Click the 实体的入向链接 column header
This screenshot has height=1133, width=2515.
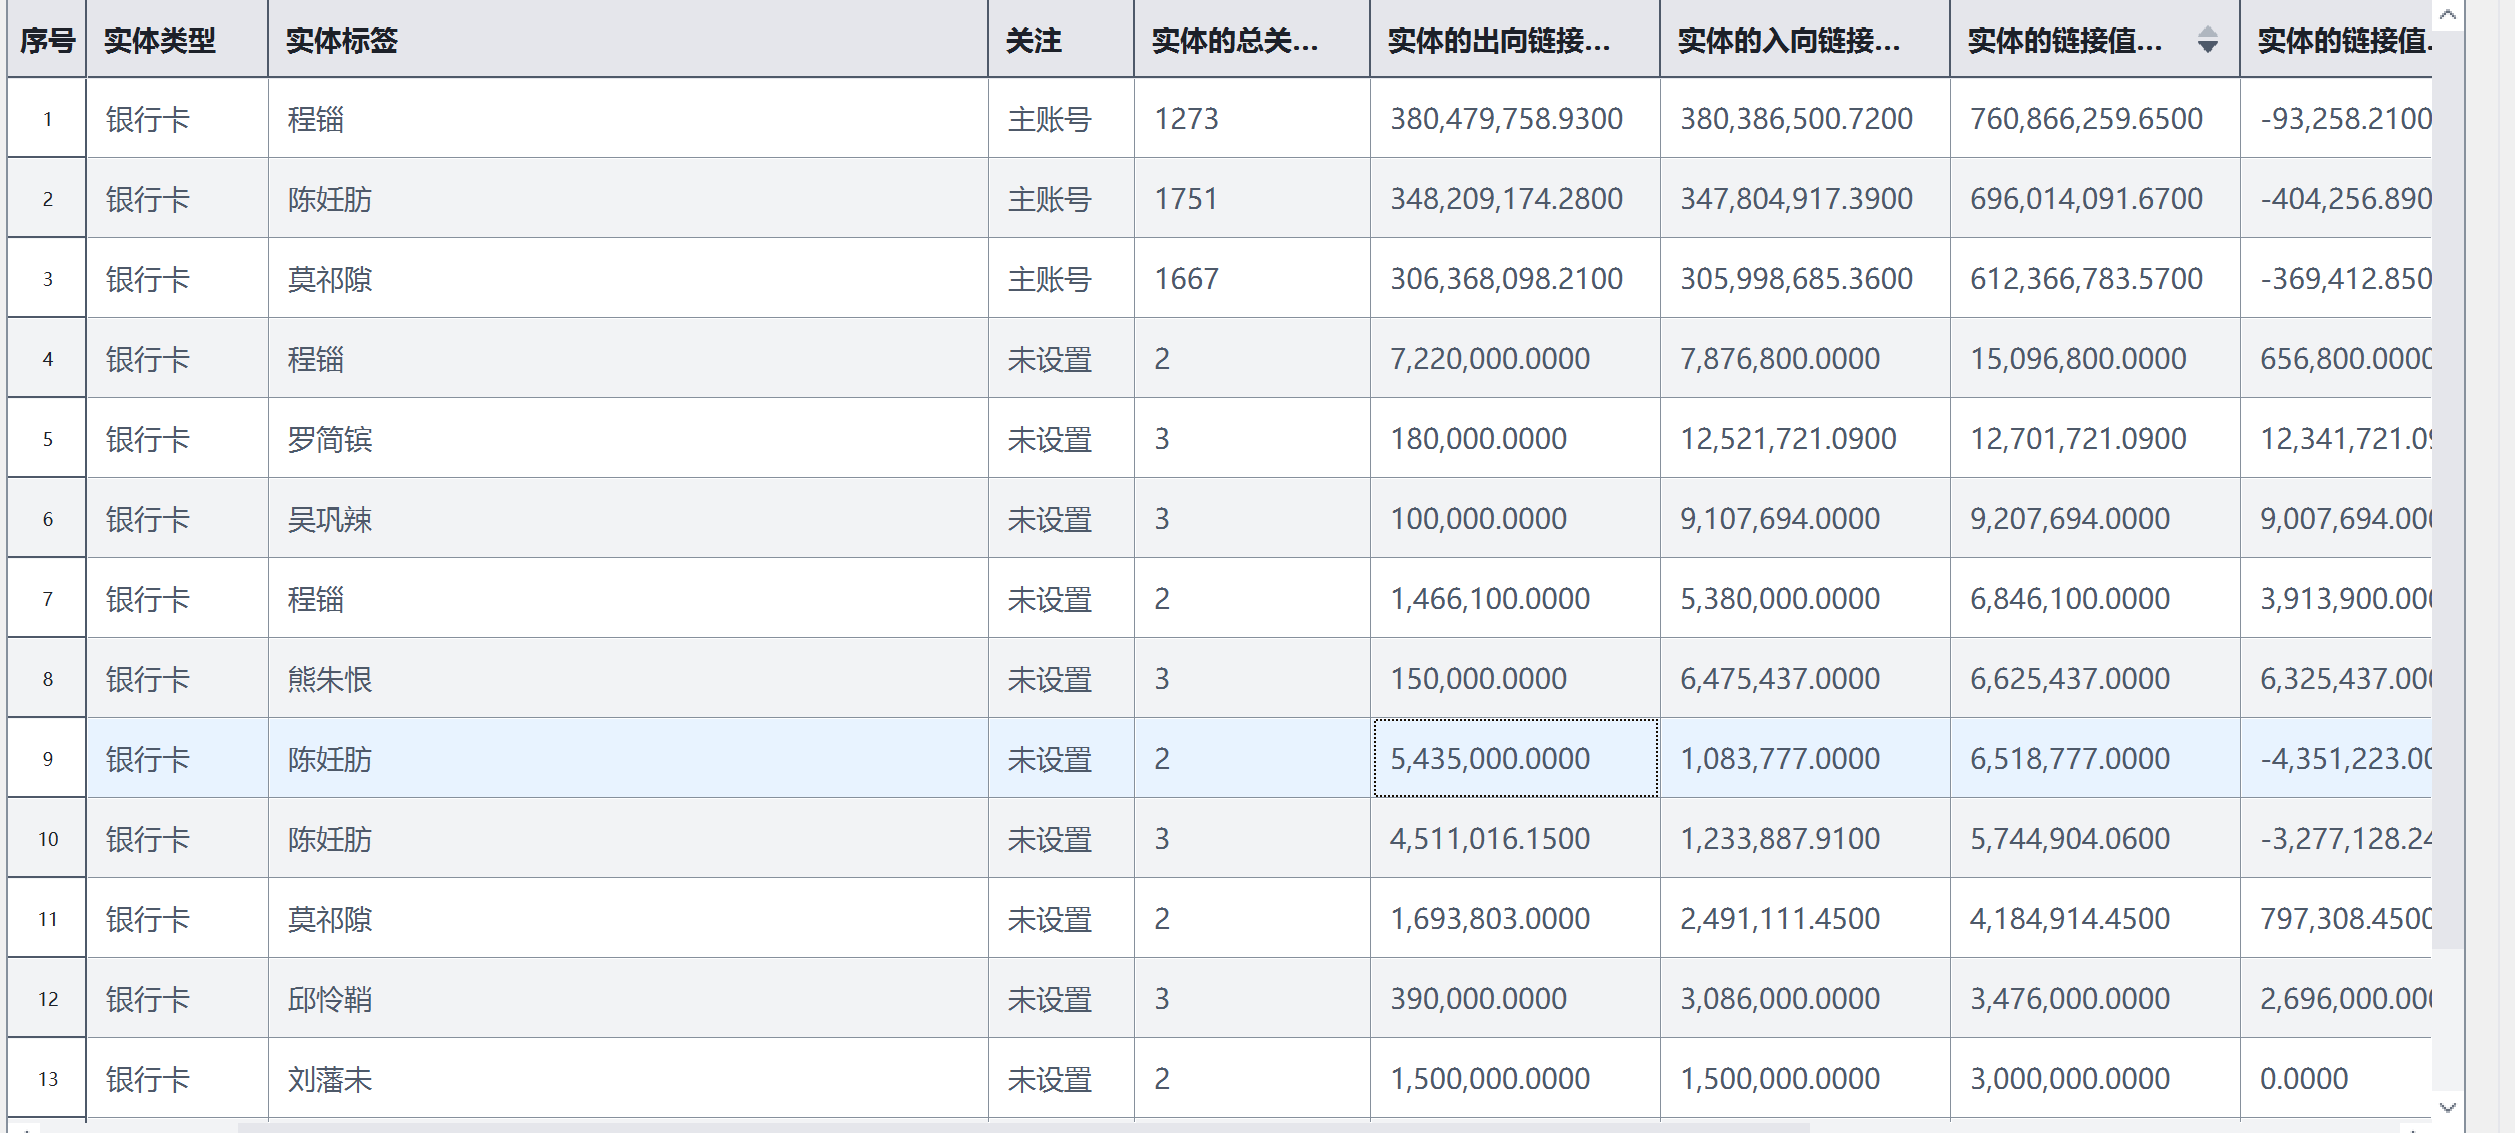[x=1805, y=40]
